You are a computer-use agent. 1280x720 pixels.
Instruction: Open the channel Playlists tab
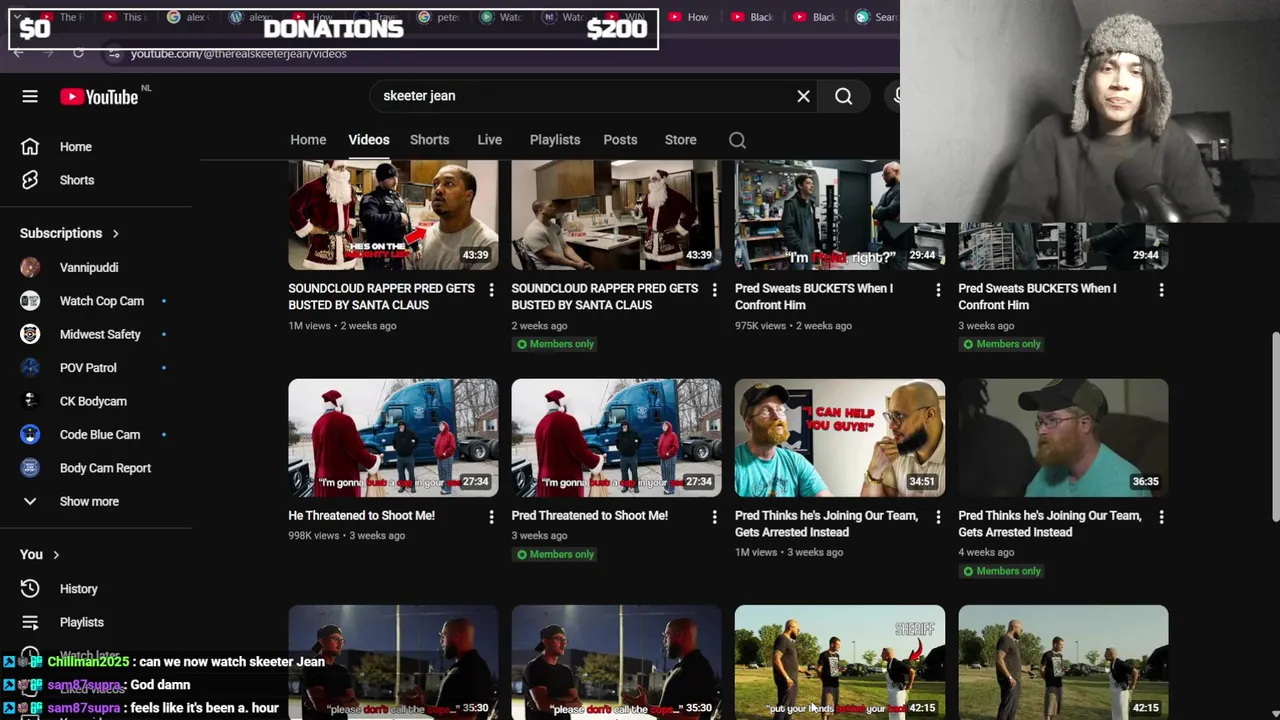[x=555, y=140]
